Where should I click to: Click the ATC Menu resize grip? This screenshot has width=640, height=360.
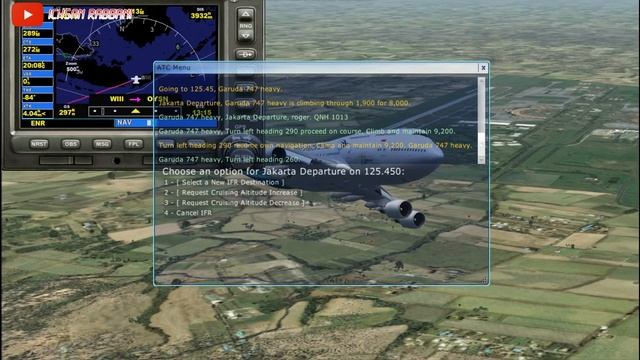coord(484,280)
